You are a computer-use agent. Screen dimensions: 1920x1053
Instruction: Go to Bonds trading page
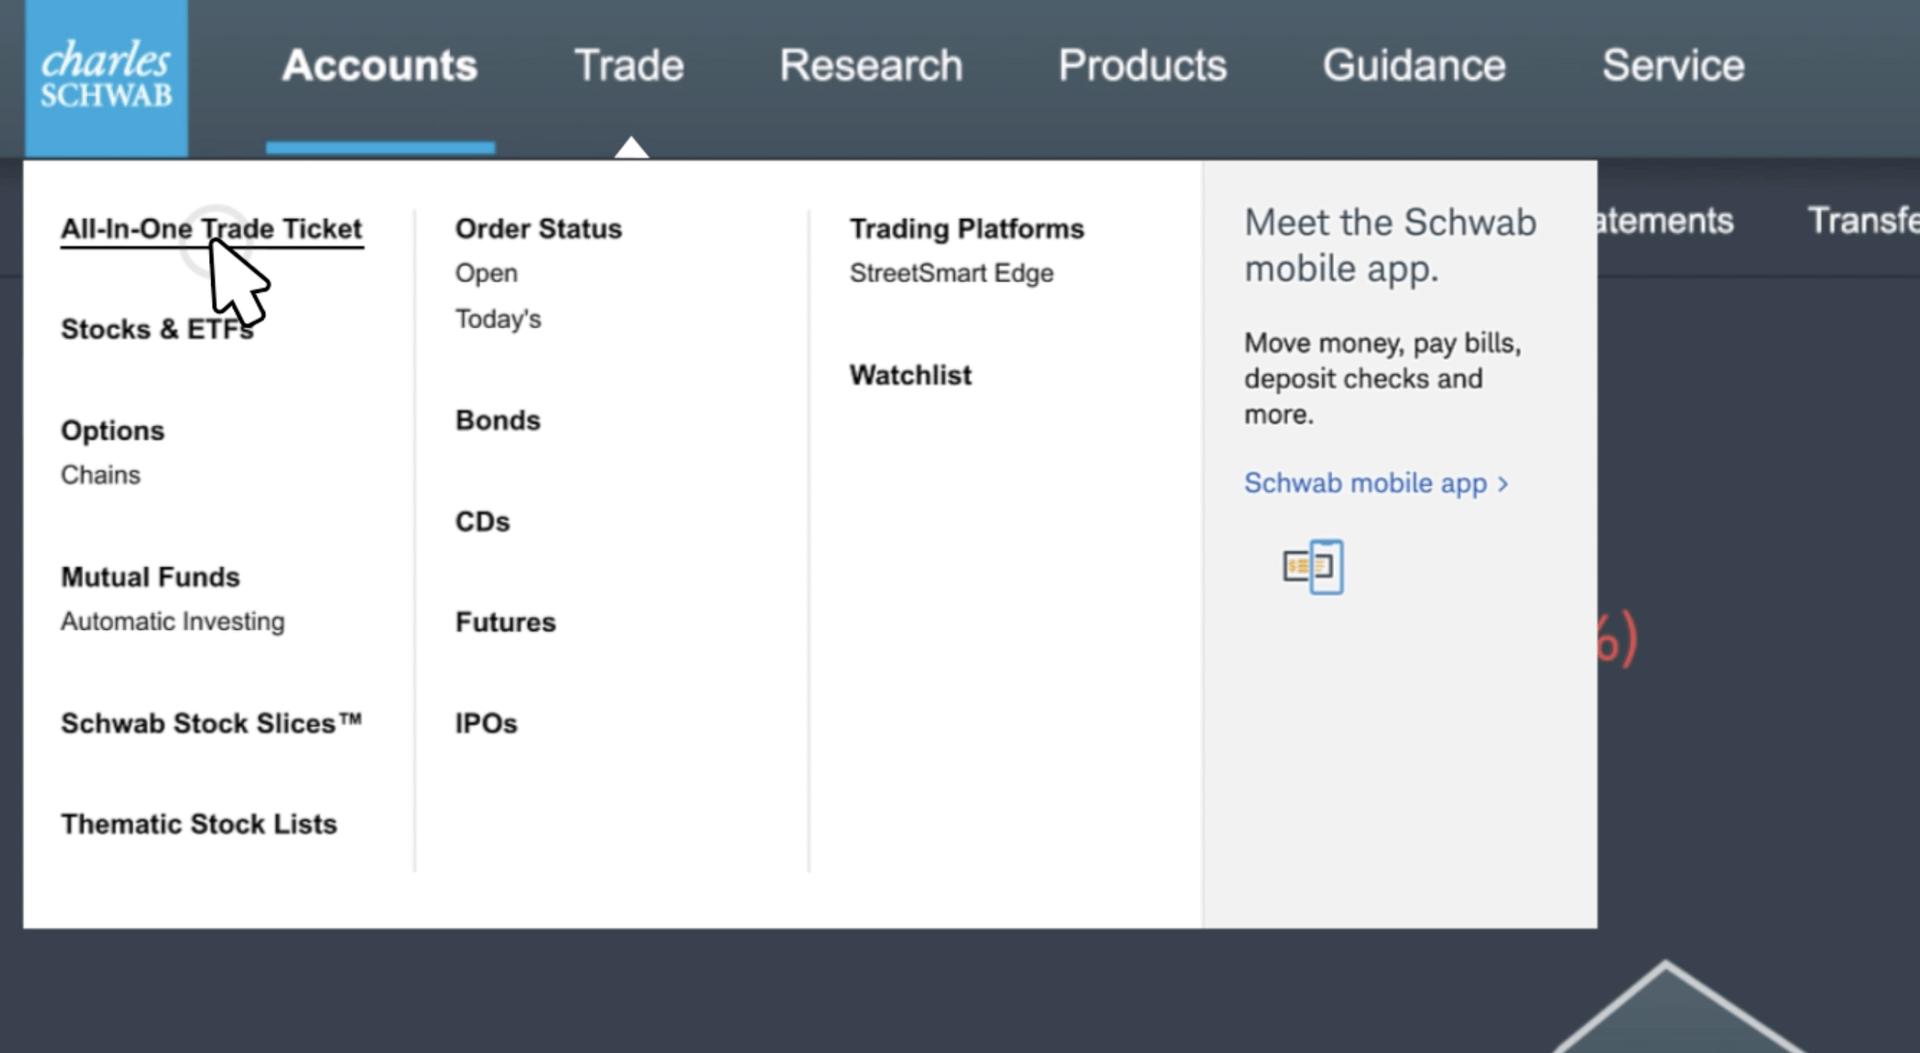(x=497, y=421)
